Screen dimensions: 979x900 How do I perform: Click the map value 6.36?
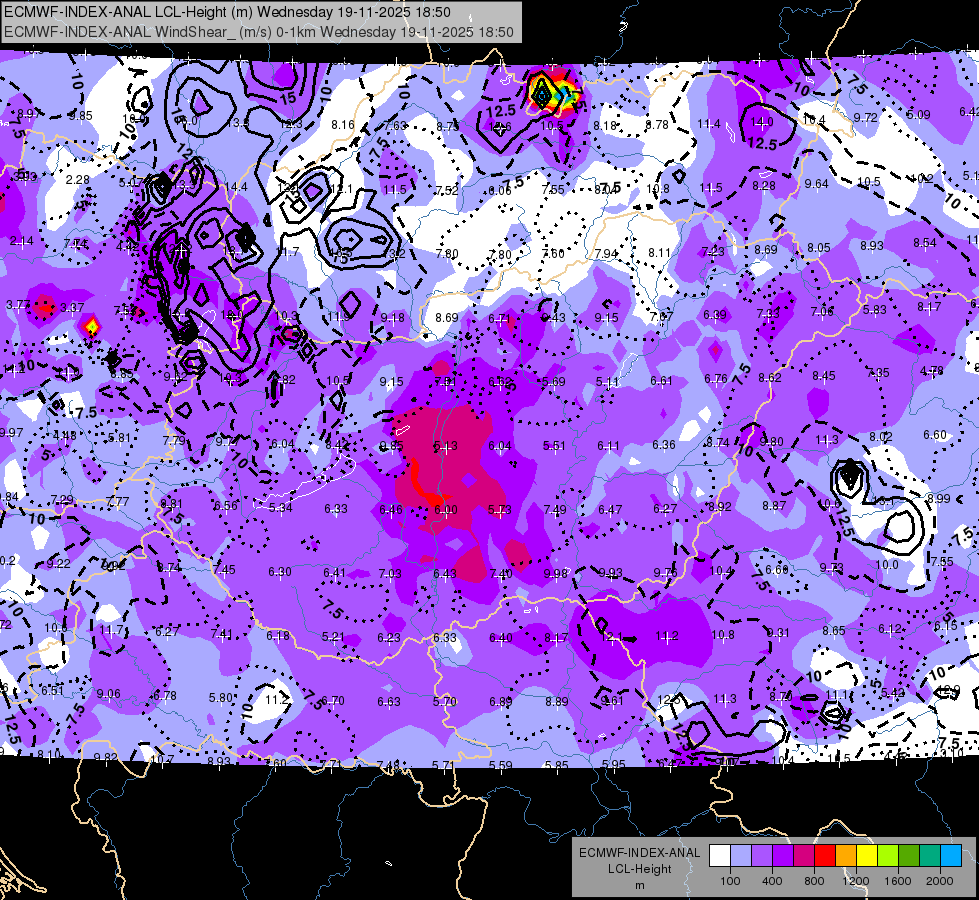(664, 444)
